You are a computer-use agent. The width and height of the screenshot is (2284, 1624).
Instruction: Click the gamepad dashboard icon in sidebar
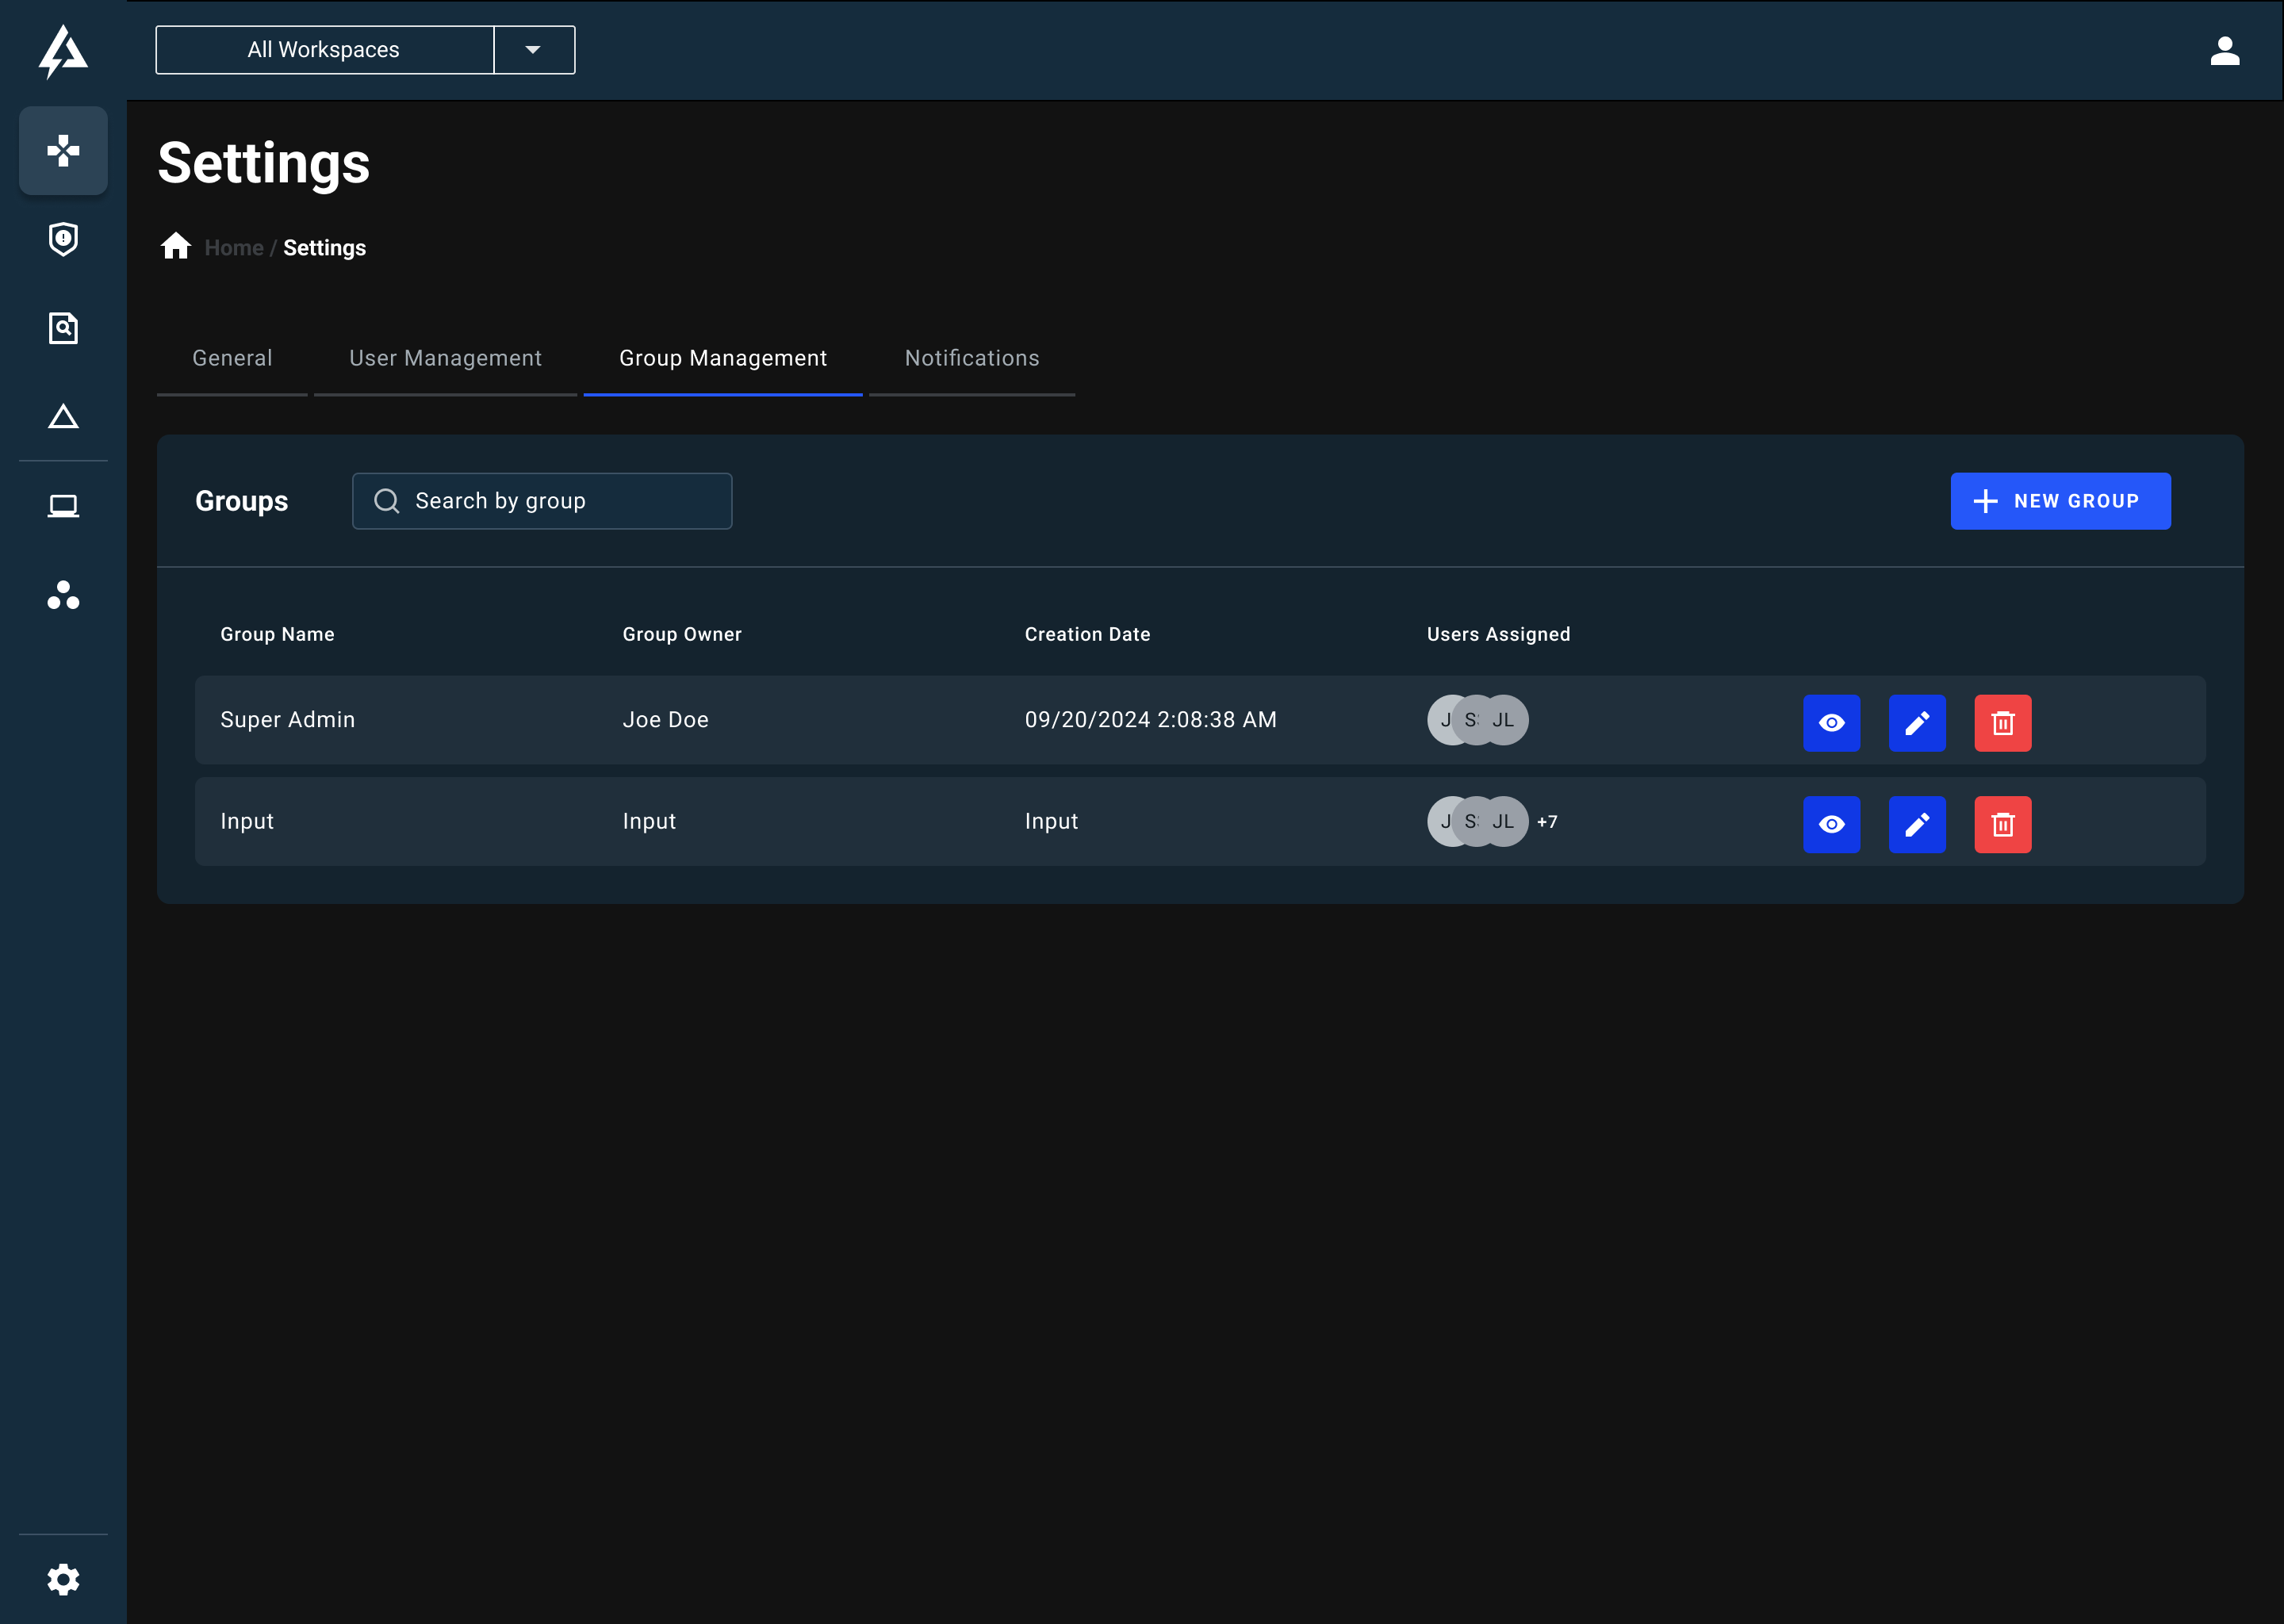click(x=63, y=151)
